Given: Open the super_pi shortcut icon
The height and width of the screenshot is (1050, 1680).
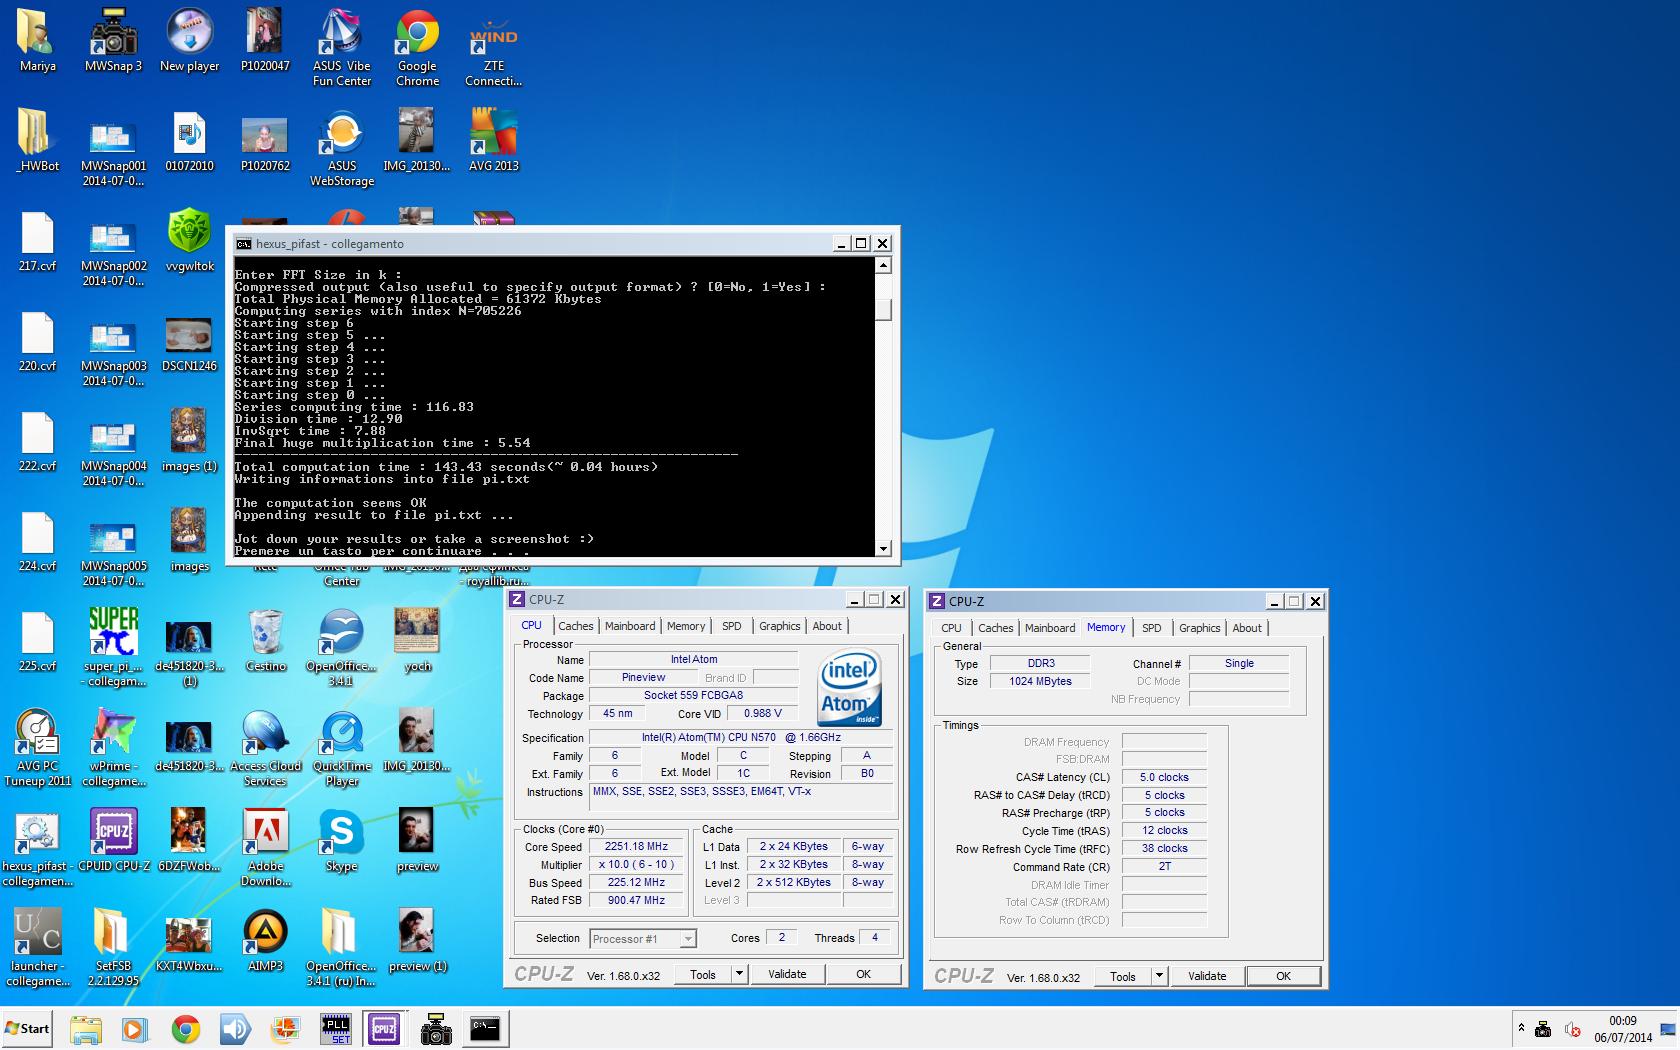Looking at the screenshot, I should 113,647.
